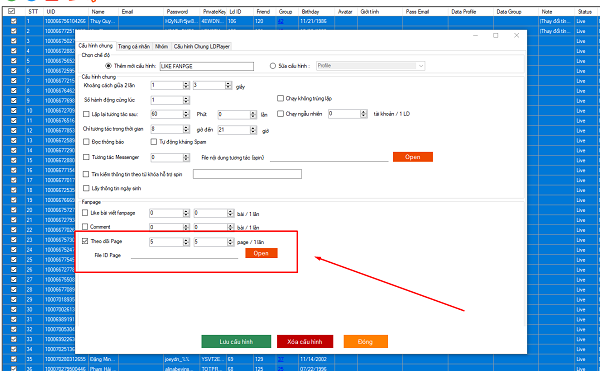Select the Cấu hình chung tab
600x371 pixels.
(x=96, y=46)
